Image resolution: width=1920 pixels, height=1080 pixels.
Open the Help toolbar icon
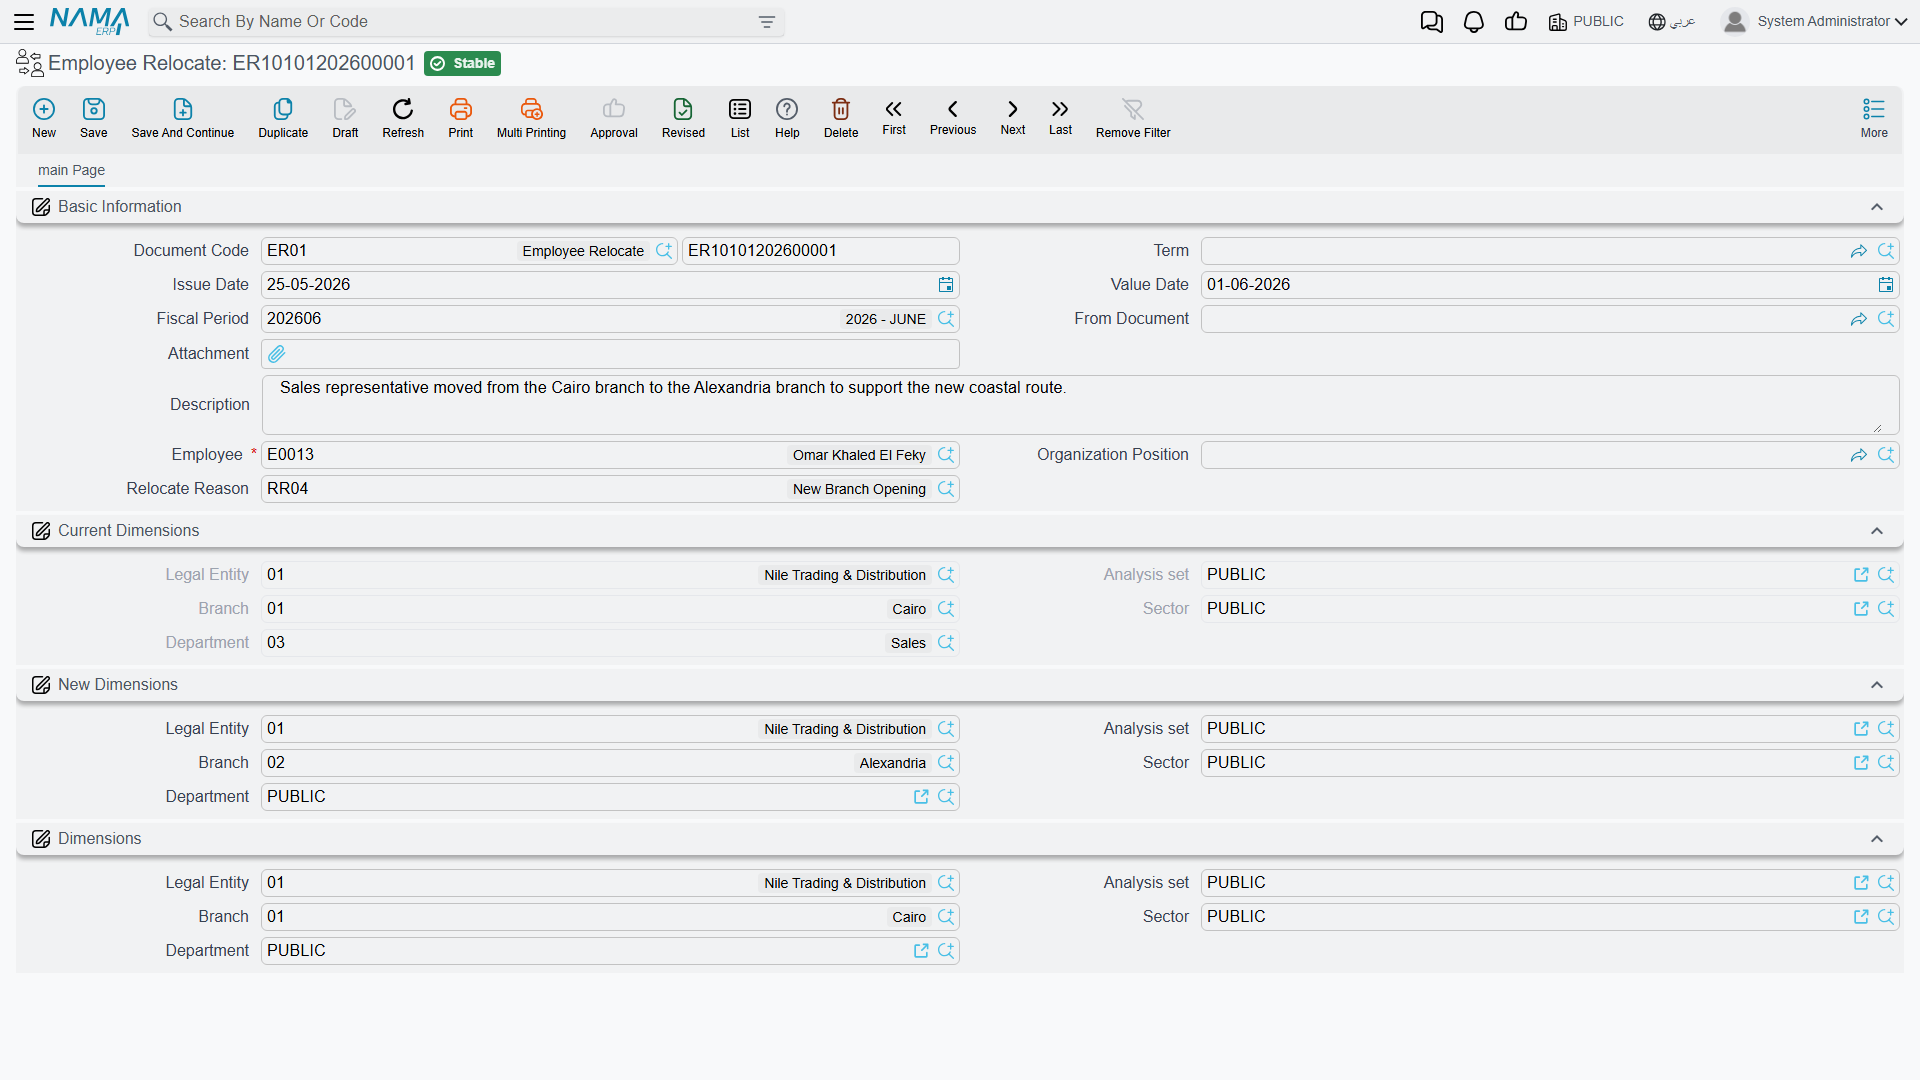coord(787,118)
